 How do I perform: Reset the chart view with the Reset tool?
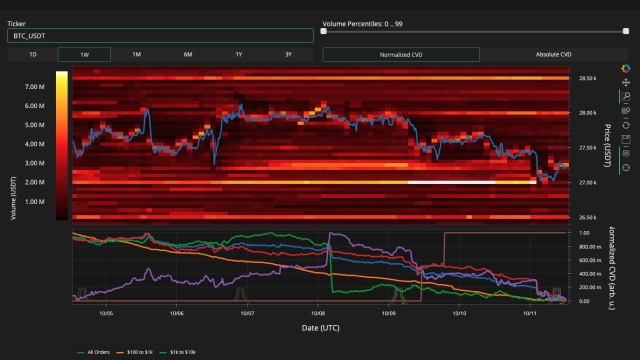coord(626,125)
